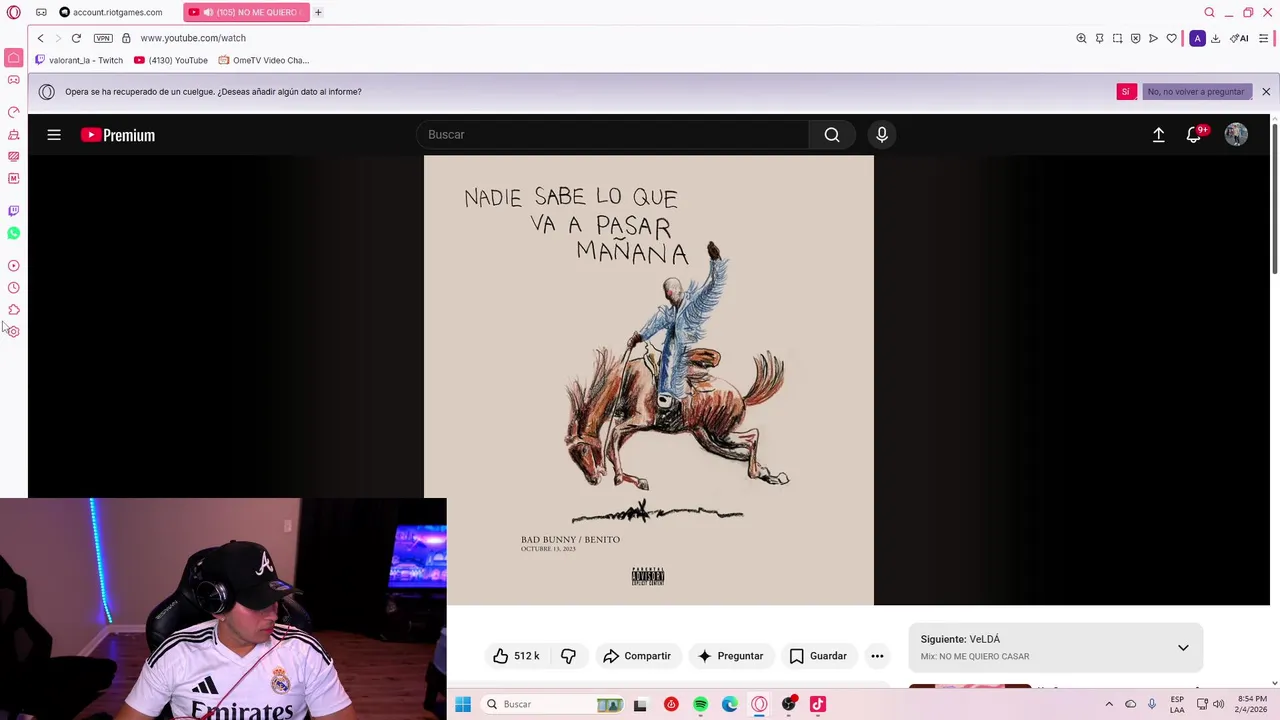Go back to the previous page
The width and height of the screenshot is (1280, 720).
[40, 38]
